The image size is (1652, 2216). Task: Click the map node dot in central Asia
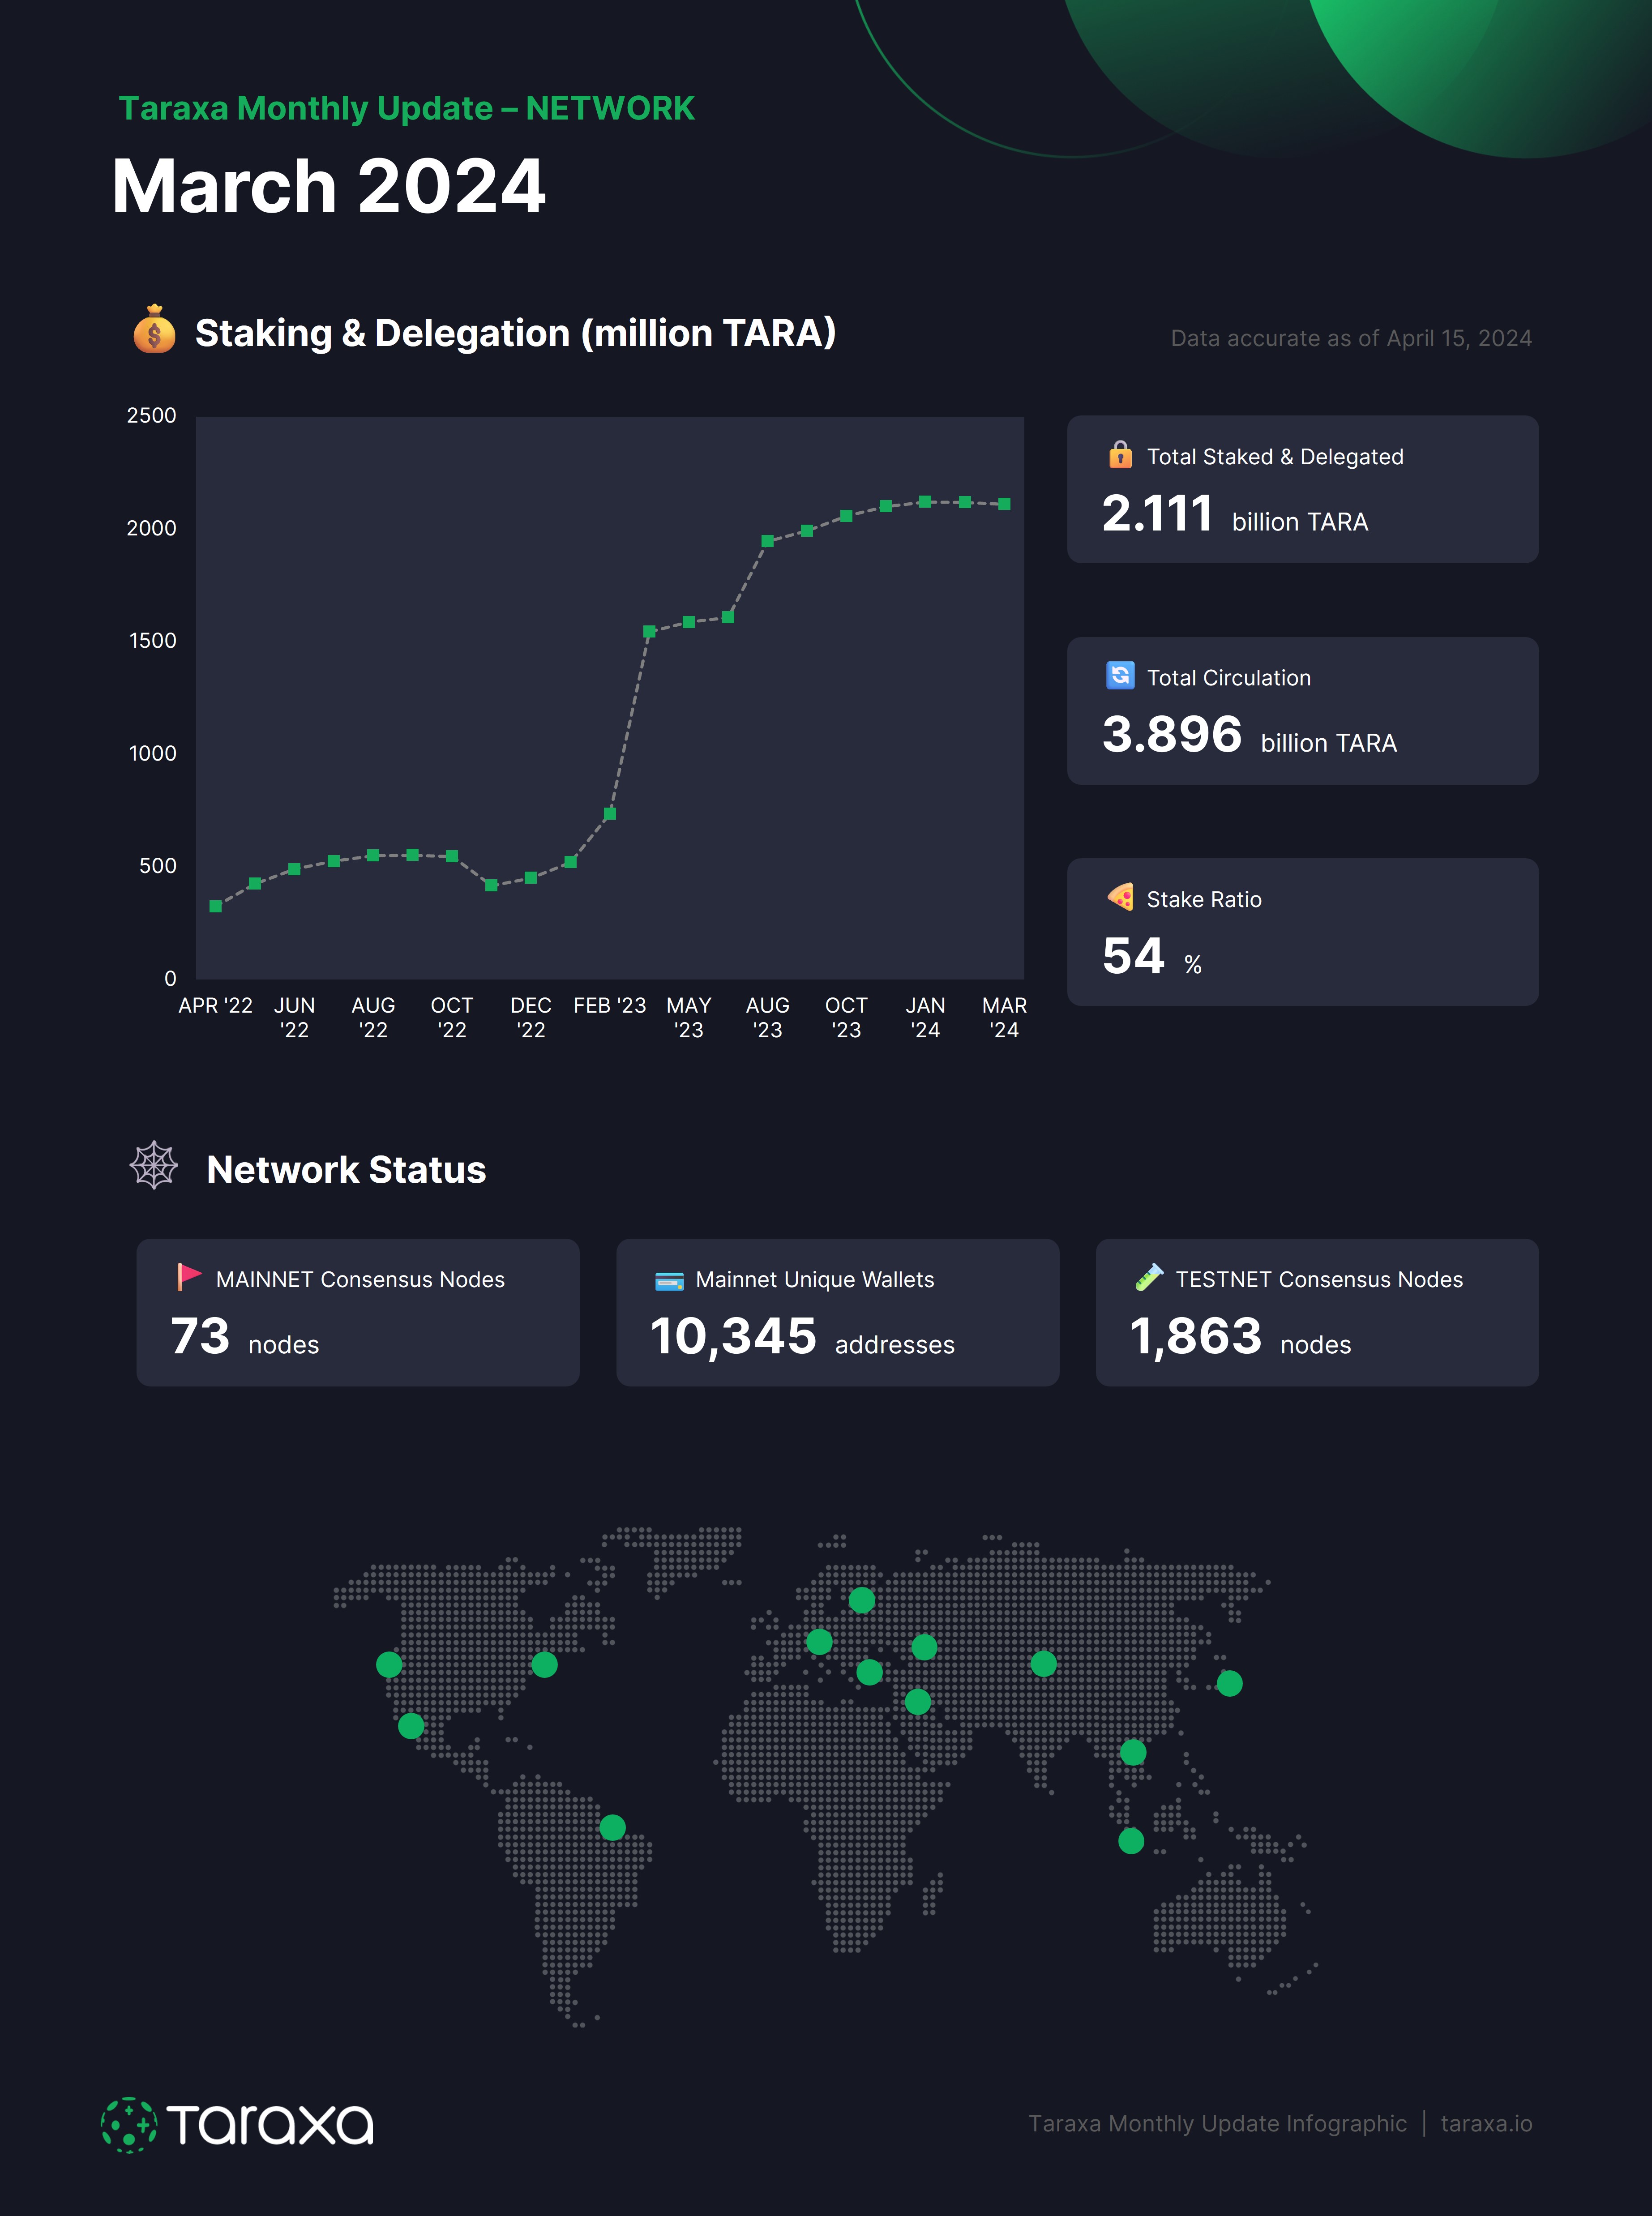coord(1043,1663)
